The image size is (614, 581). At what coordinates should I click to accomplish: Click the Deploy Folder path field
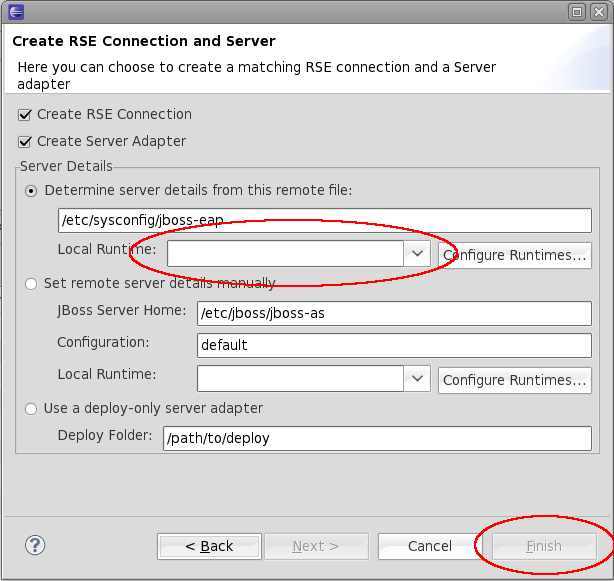(377, 438)
